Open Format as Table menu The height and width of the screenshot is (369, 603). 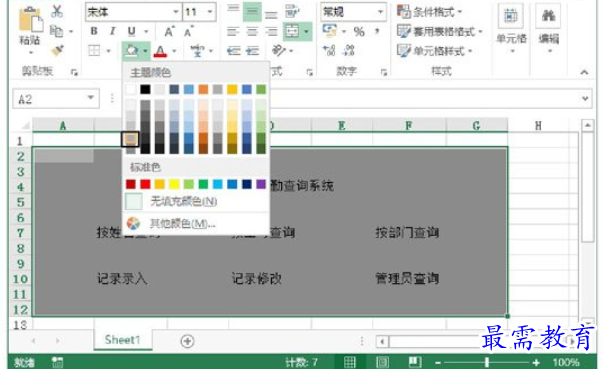[440, 31]
